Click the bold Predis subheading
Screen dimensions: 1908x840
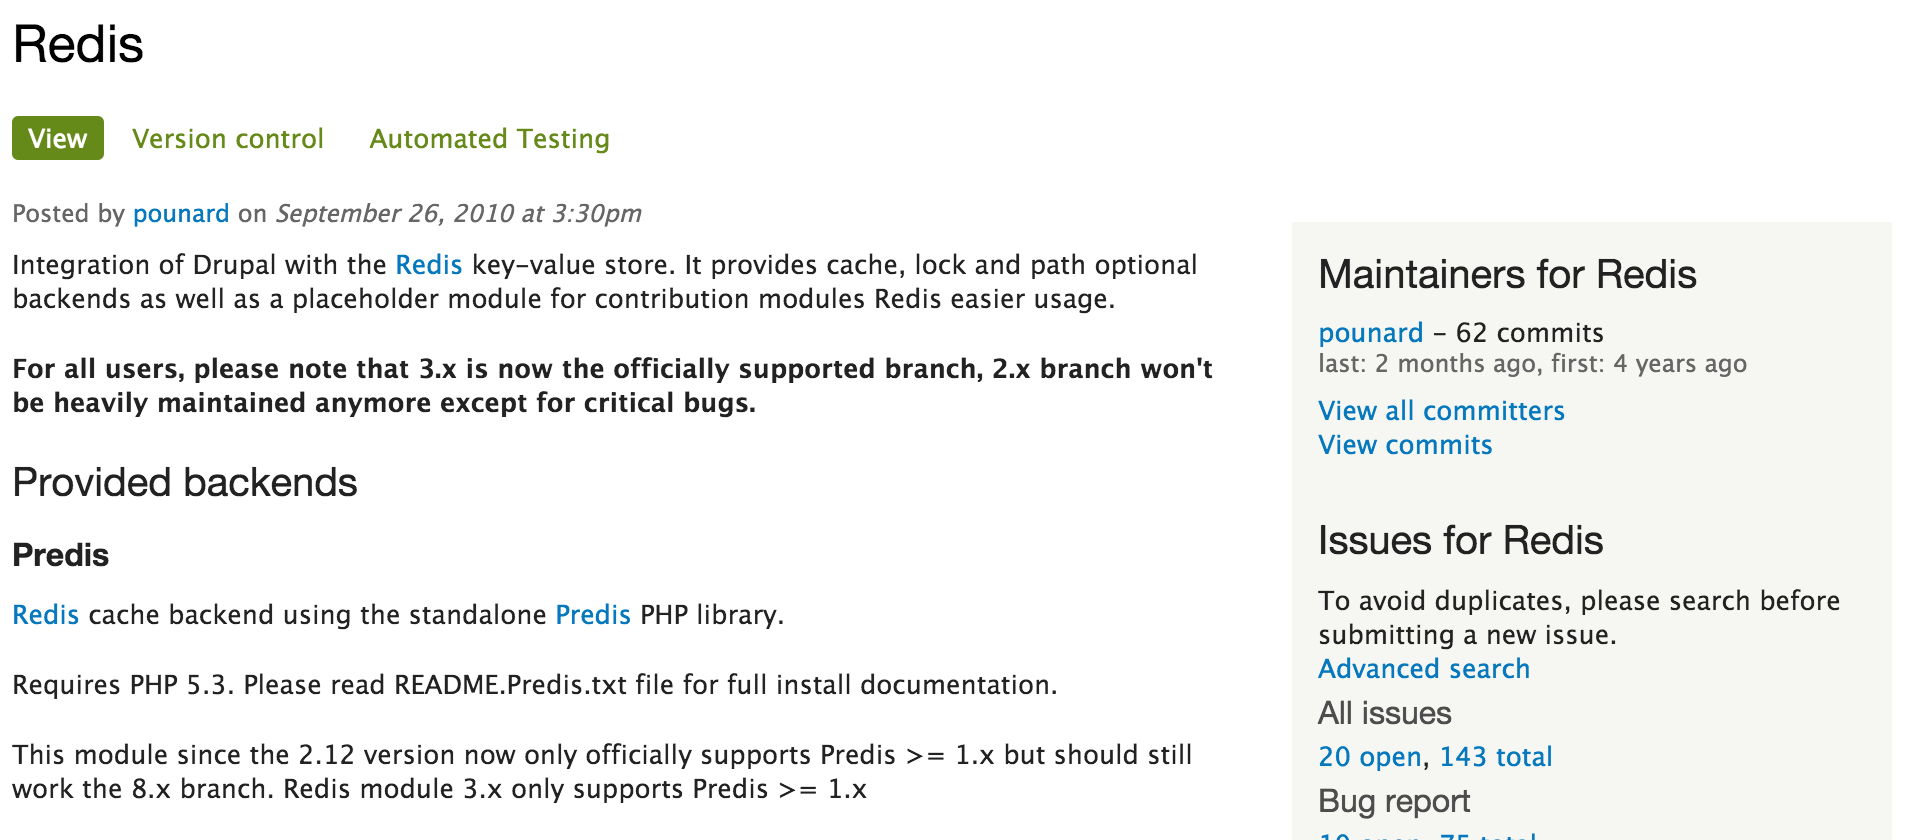click(x=61, y=555)
